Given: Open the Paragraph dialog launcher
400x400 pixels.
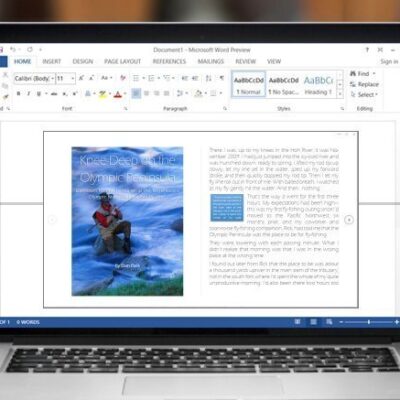Looking at the screenshot, I should (x=225, y=109).
